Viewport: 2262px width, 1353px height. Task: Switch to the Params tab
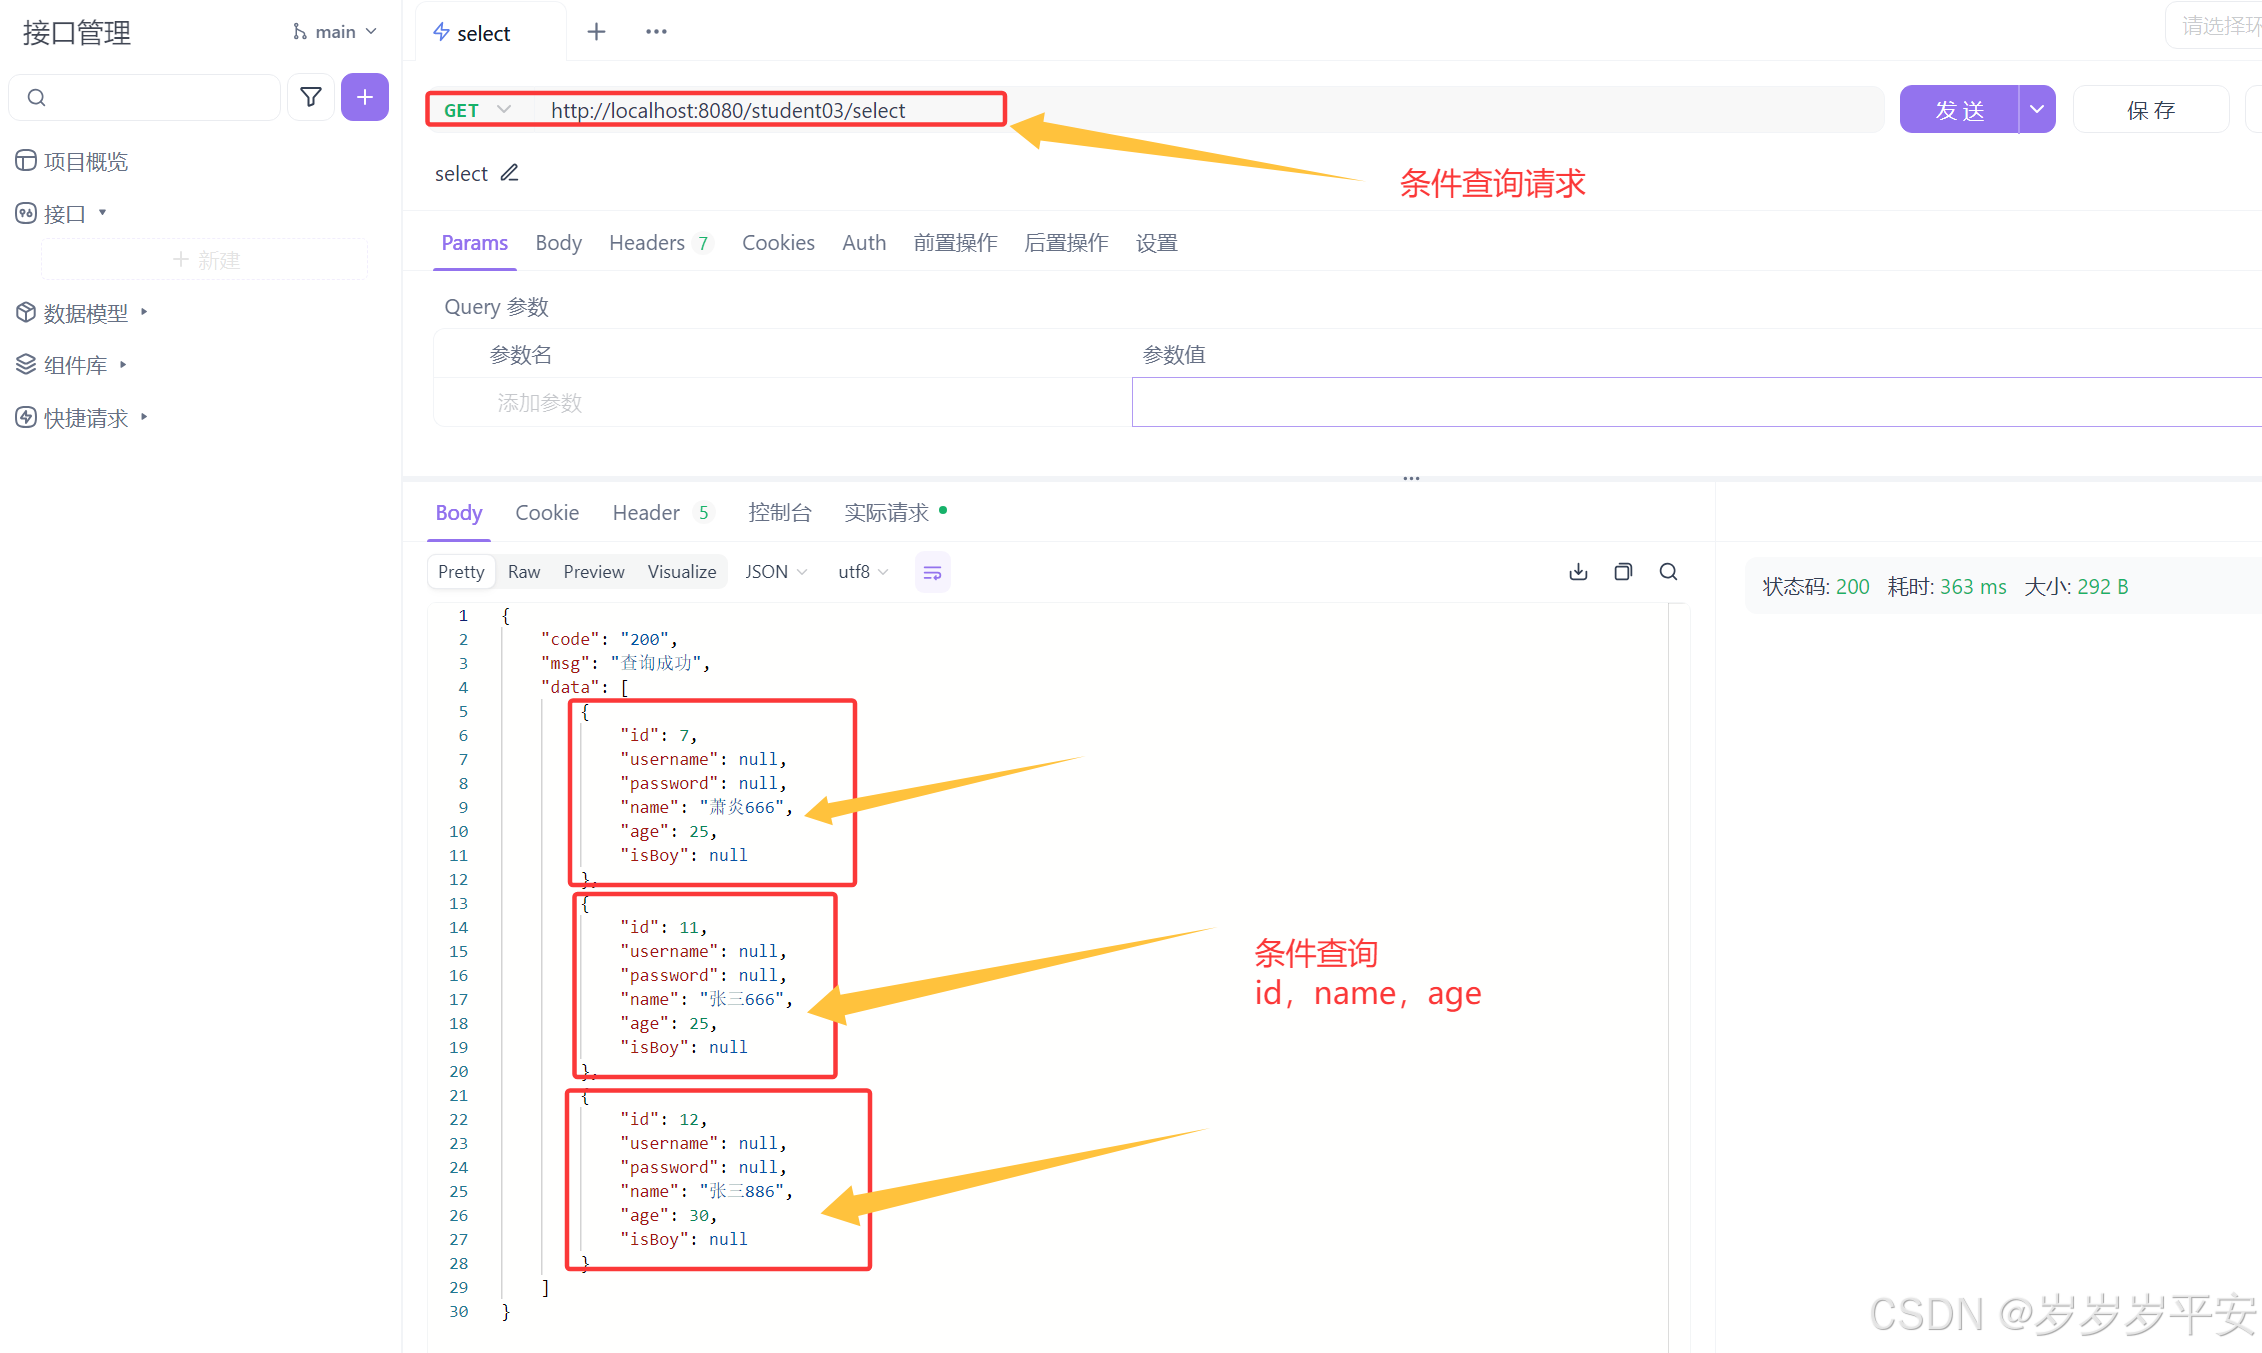tap(475, 243)
